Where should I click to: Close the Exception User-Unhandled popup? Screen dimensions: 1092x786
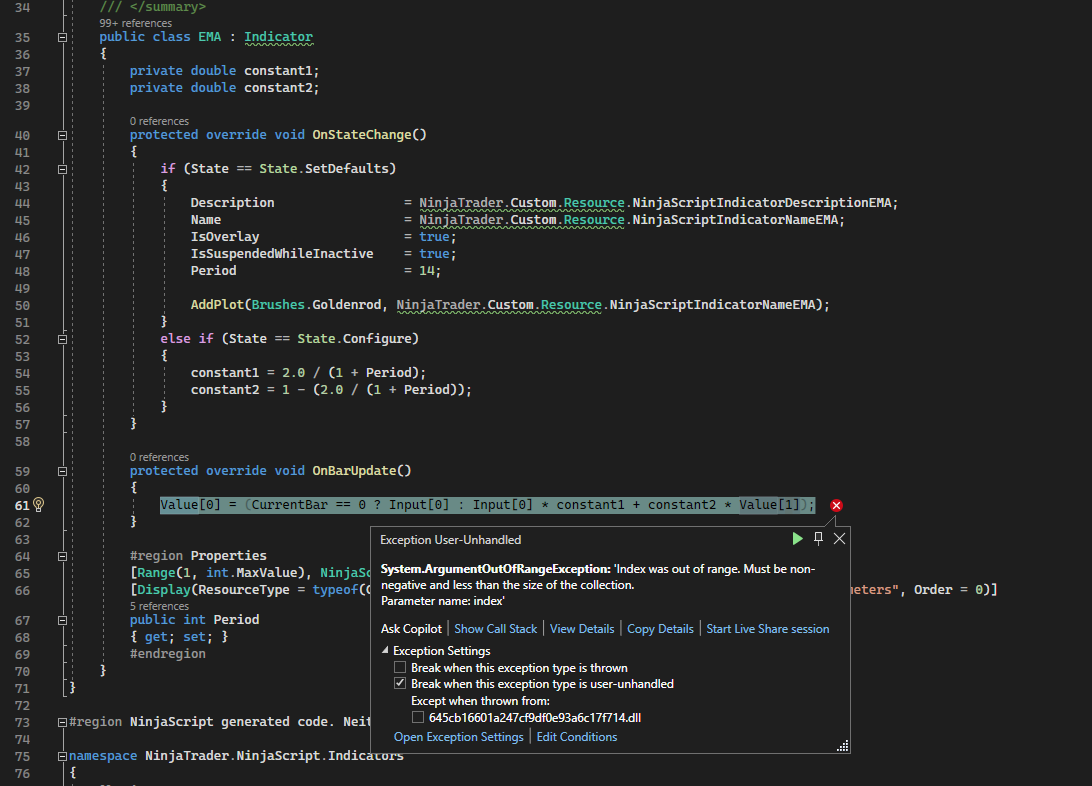[x=840, y=539]
